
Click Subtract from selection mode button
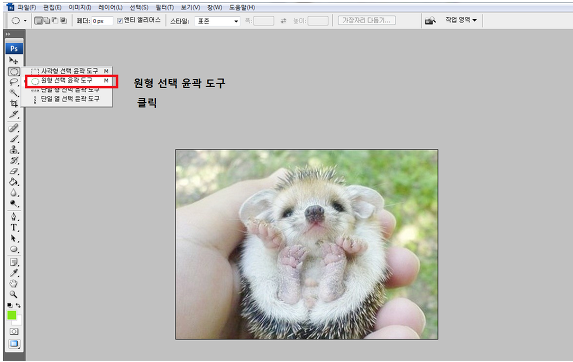pos(55,21)
